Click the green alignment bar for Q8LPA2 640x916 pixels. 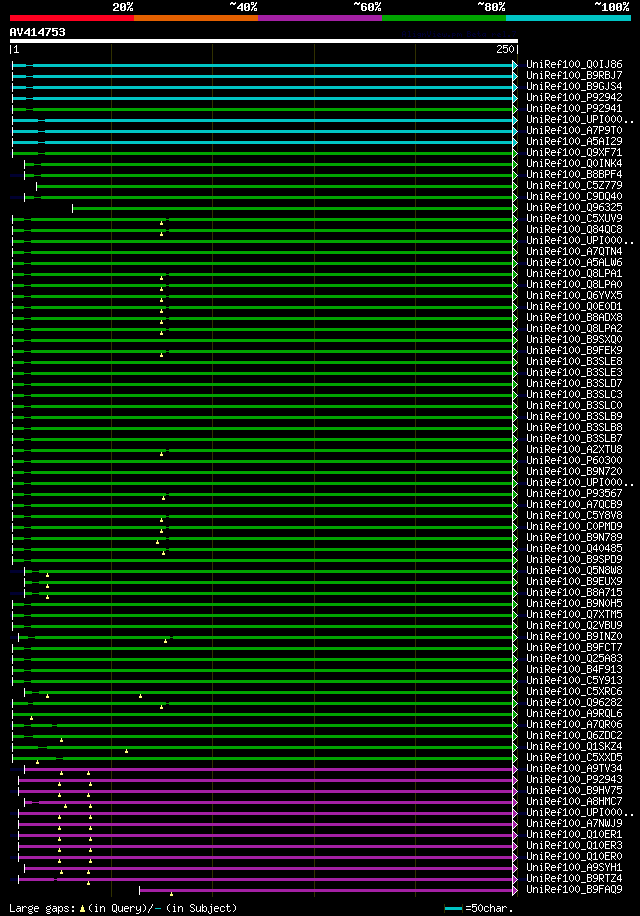click(x=262, y=329)
